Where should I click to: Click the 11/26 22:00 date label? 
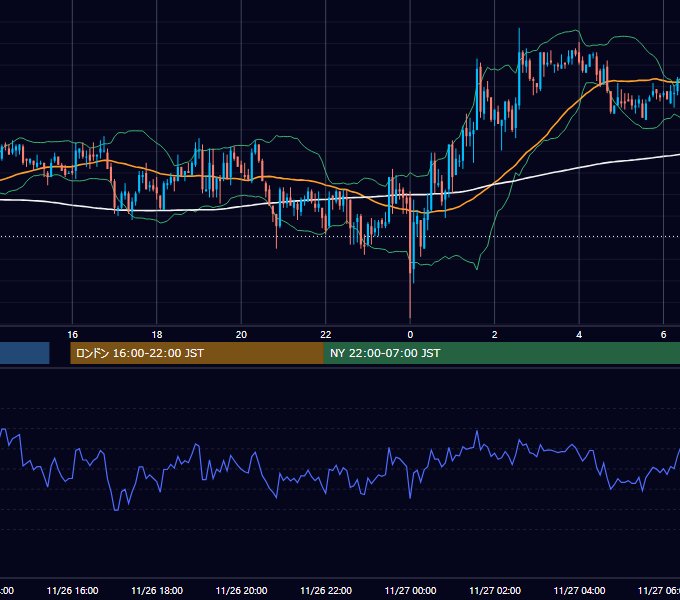click(326, 590)
